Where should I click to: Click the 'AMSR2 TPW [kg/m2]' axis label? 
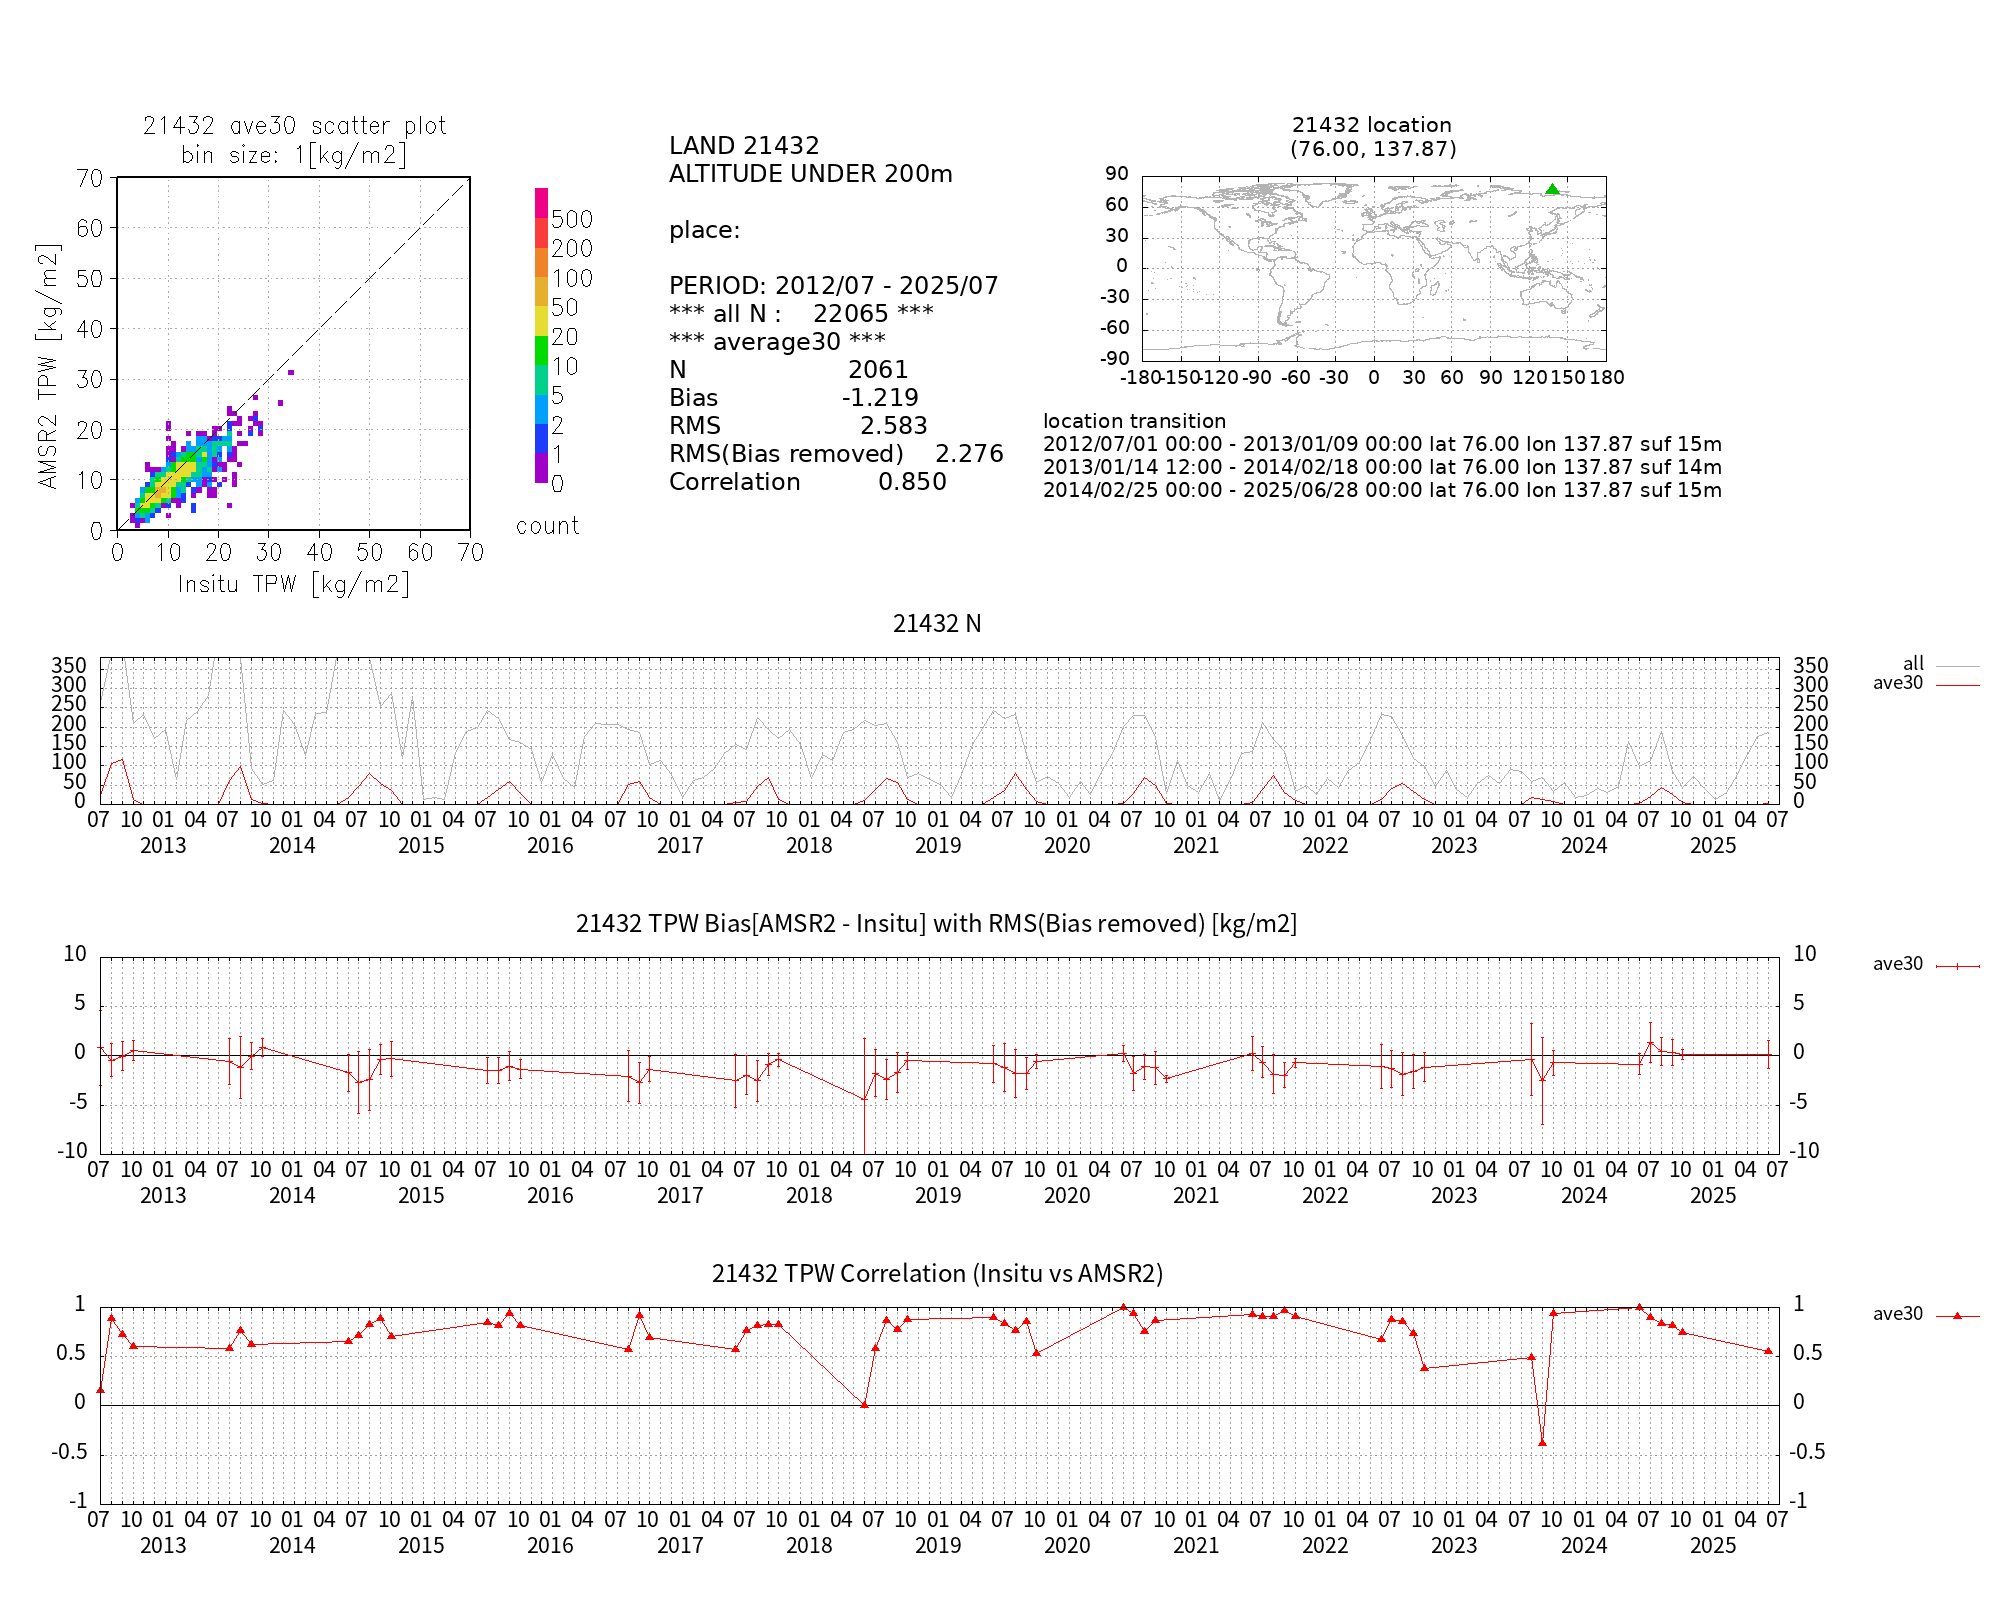(x=48, y=366)
